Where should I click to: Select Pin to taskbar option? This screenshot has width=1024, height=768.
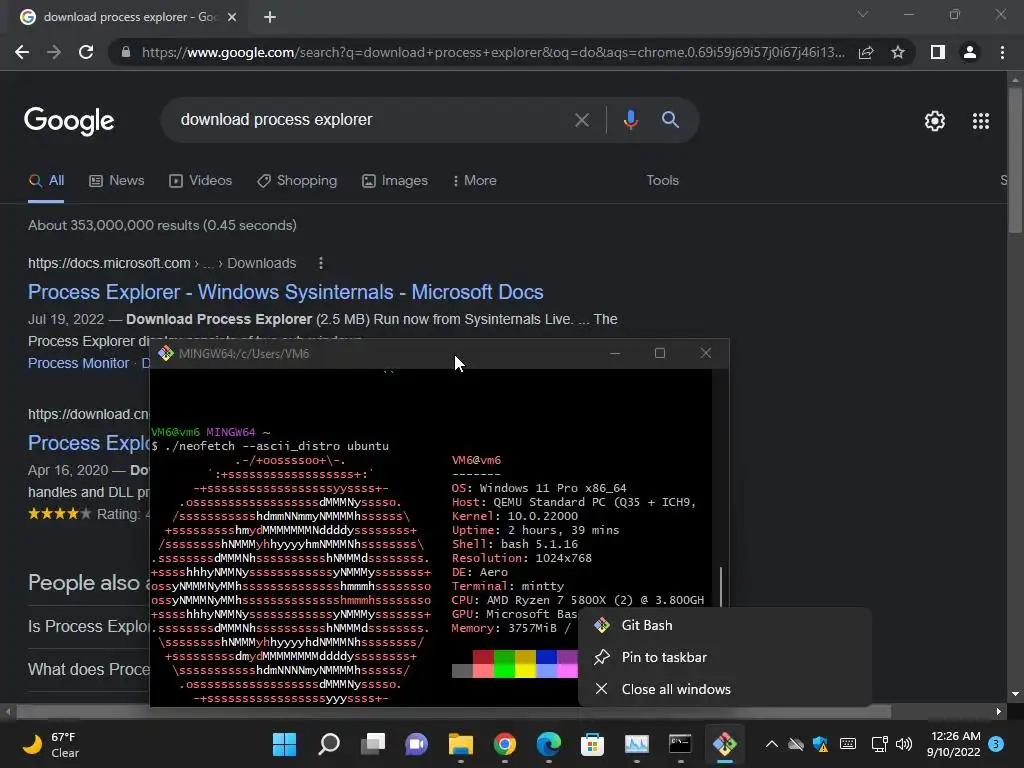click(x=725, y=658)
